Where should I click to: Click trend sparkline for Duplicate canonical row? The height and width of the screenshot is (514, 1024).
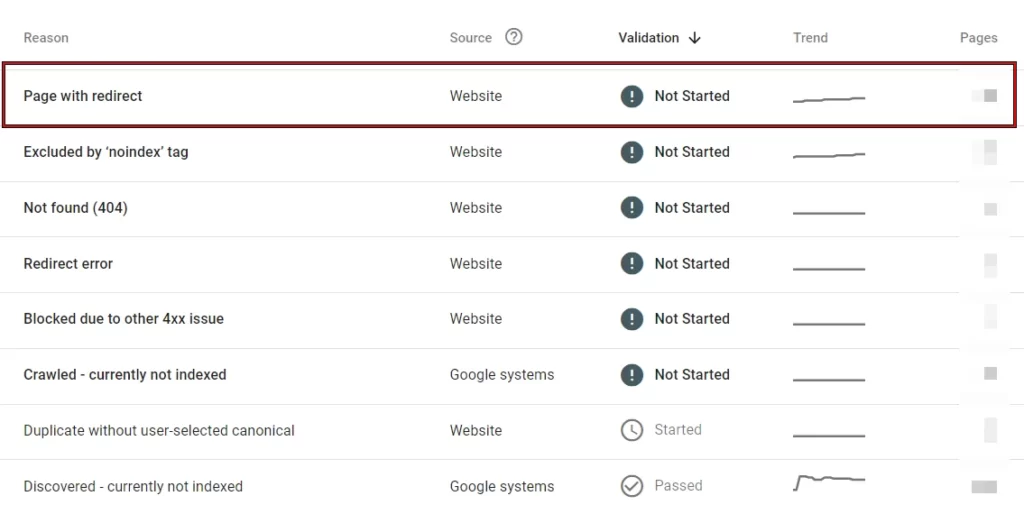pyautogui.click(x=829, y=436)
